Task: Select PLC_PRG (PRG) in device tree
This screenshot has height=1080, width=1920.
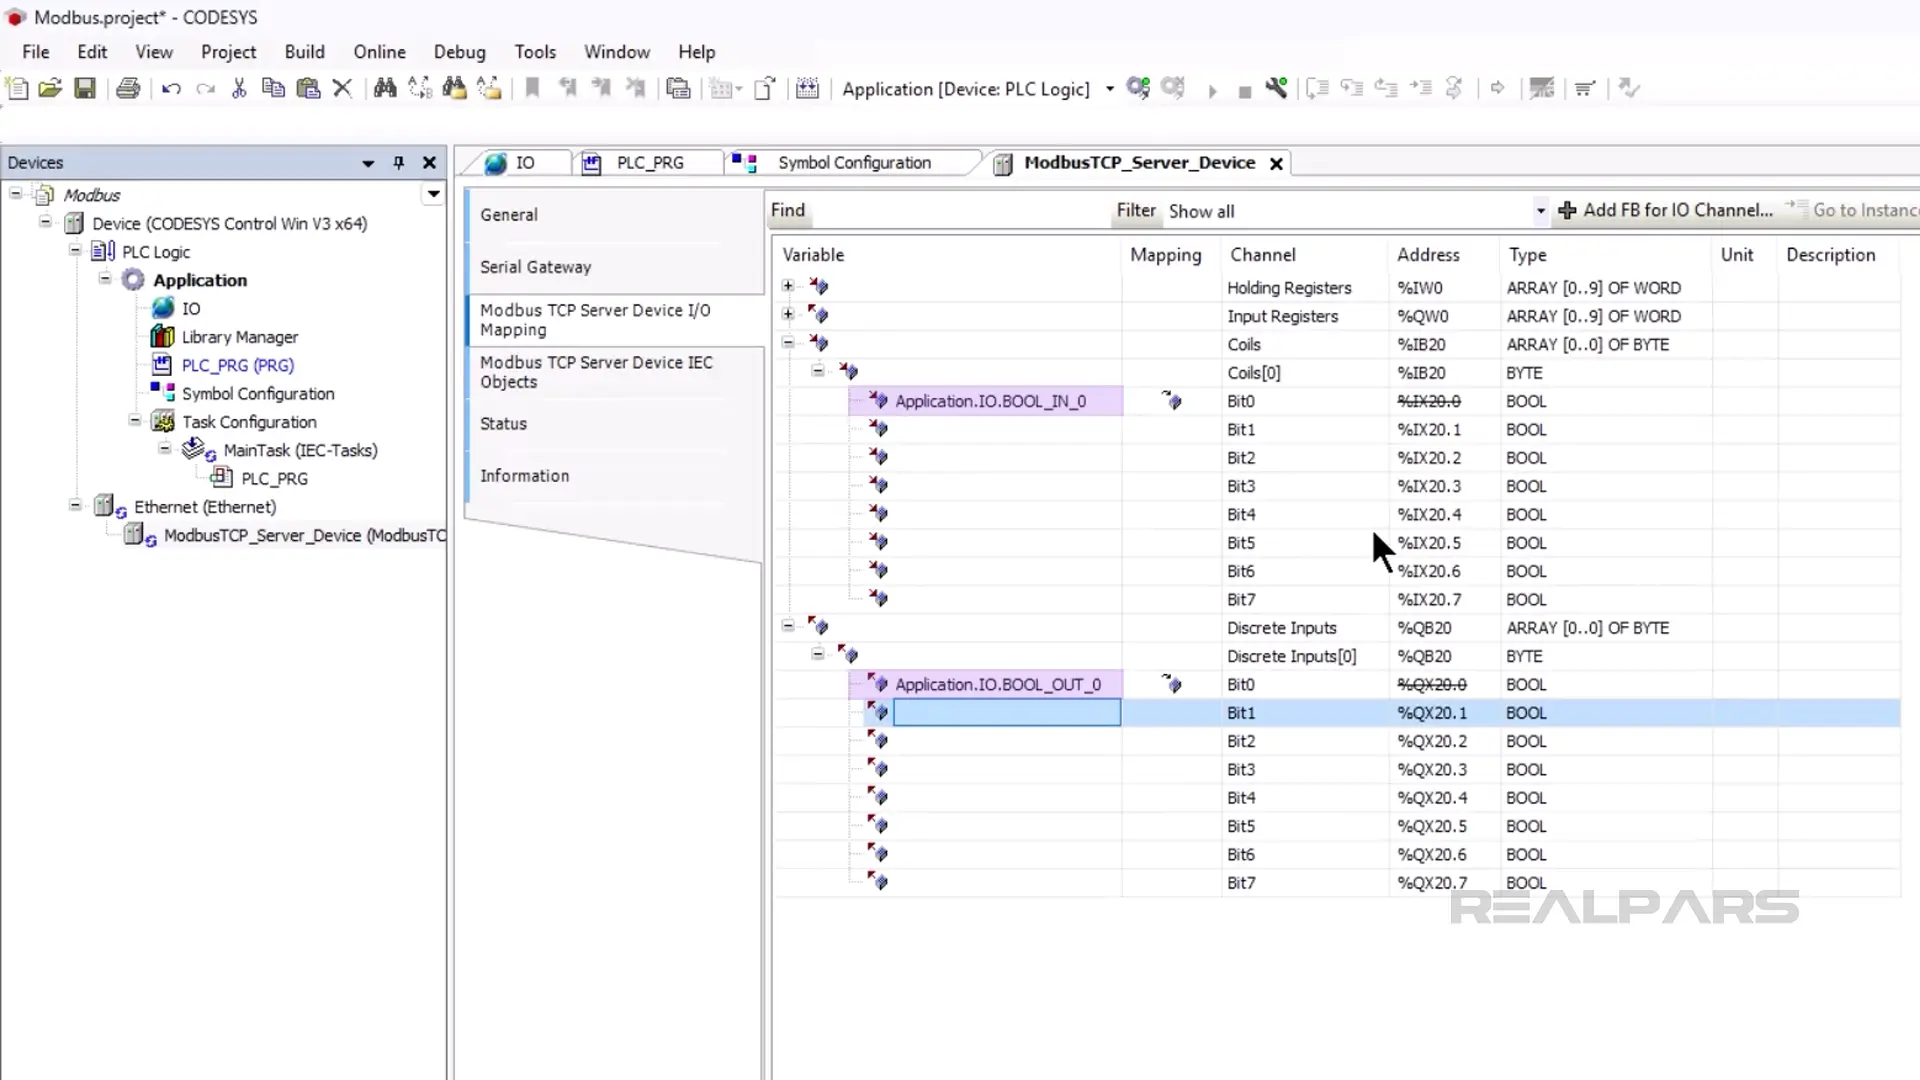Action: (x=237, y=365)
